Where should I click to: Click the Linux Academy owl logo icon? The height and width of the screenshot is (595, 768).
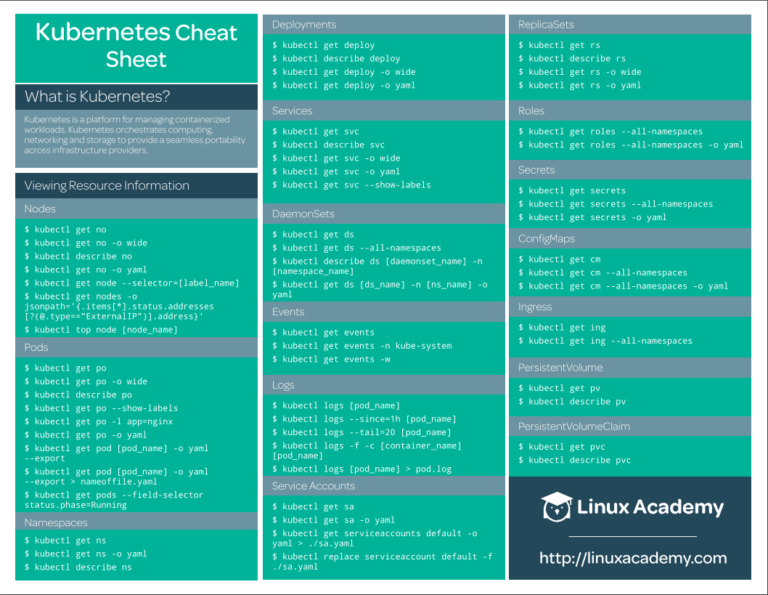[557, 507]
